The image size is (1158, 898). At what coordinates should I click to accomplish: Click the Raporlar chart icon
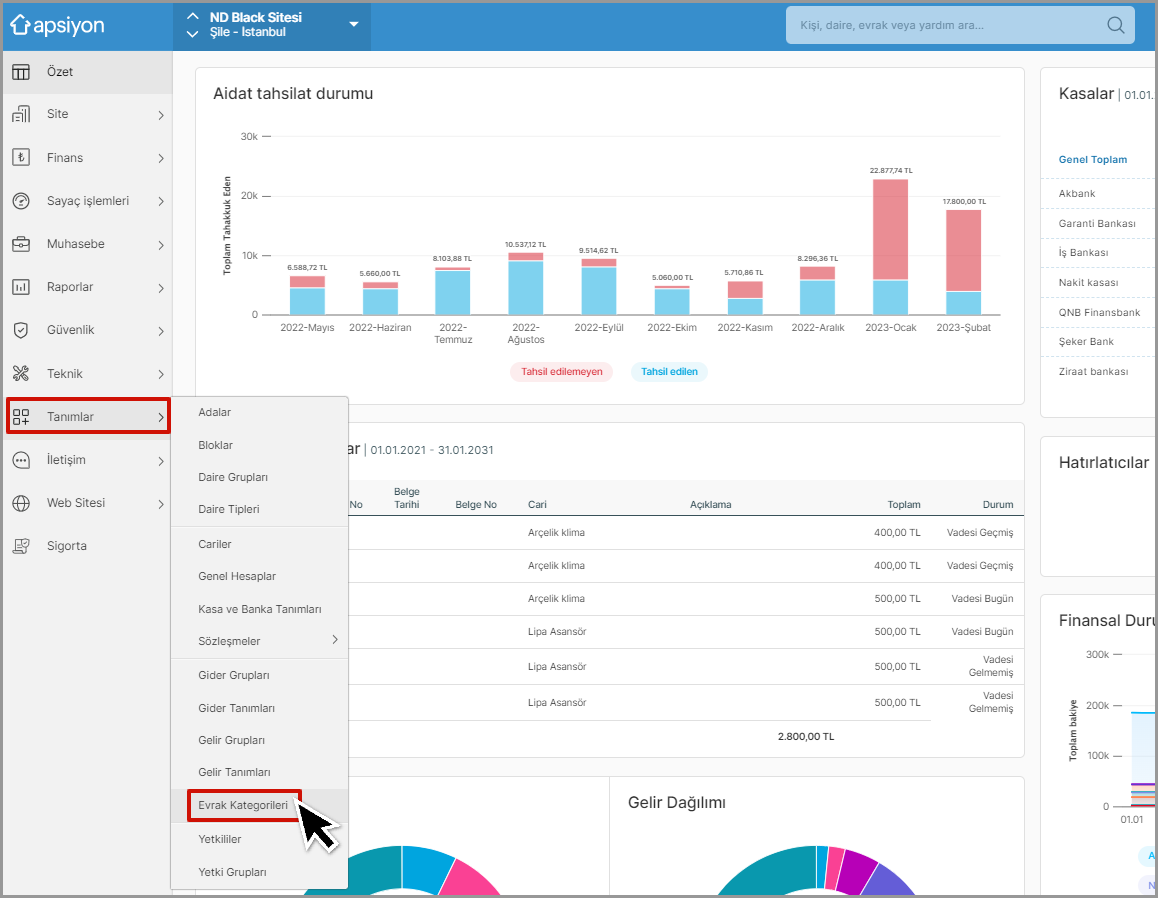(x=21, y=287)
